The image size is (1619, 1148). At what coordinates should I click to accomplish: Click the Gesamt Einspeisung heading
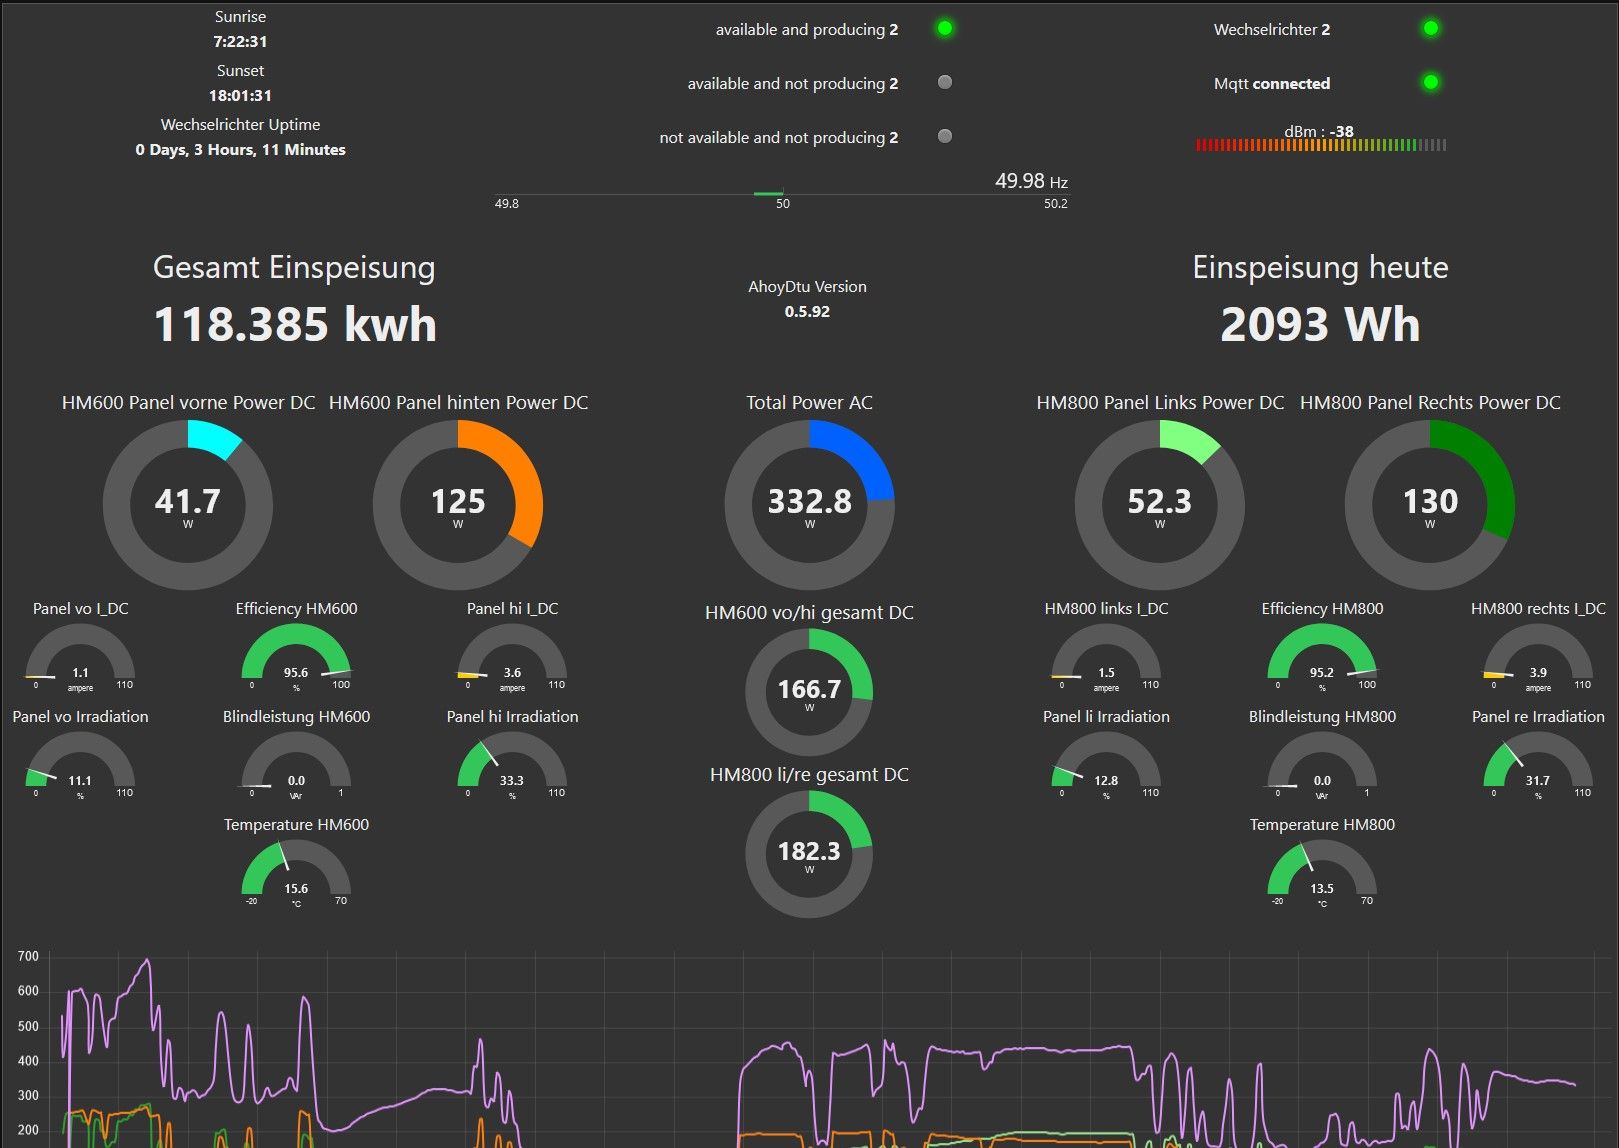pyautogui.click(x=294, y=268)
